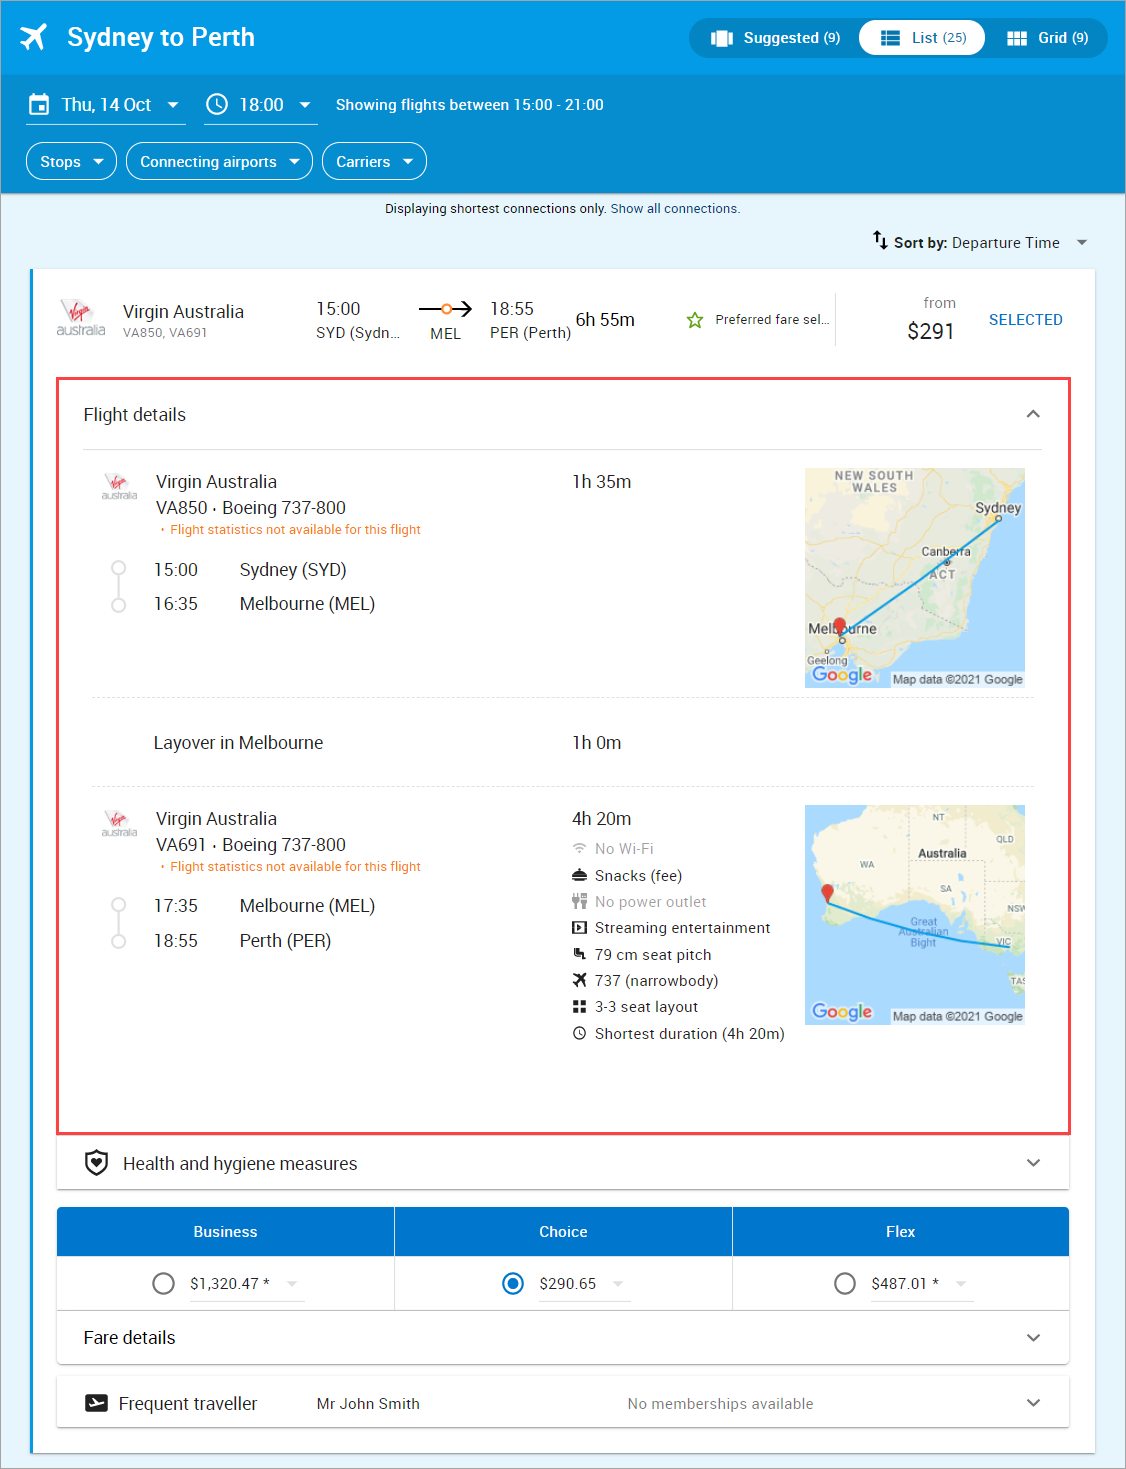The height and width of the screenshot is (1469, 1126).
Task: Click the Layover in Melbourne text
Action: (238, 743)
